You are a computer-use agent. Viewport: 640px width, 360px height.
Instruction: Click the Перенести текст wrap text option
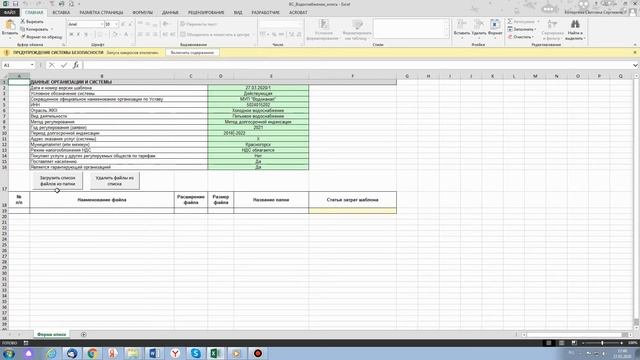pyautogui.click(x=198, y=24)
